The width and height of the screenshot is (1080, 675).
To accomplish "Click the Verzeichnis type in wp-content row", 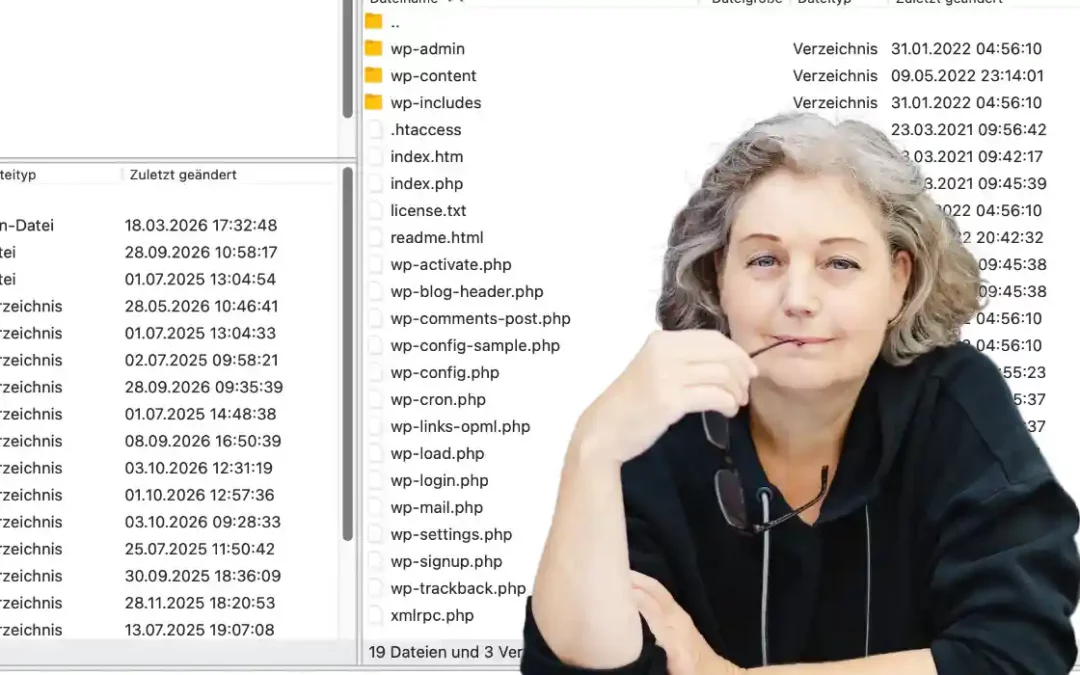I will point(835,76).
